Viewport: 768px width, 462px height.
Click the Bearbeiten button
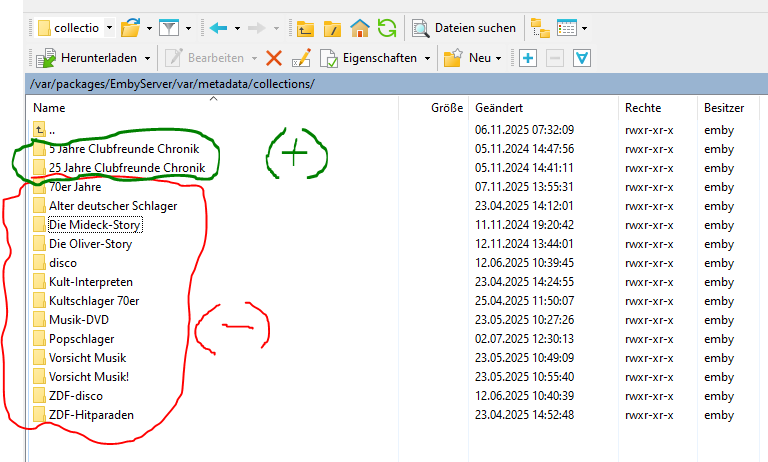tap(205, 58)
